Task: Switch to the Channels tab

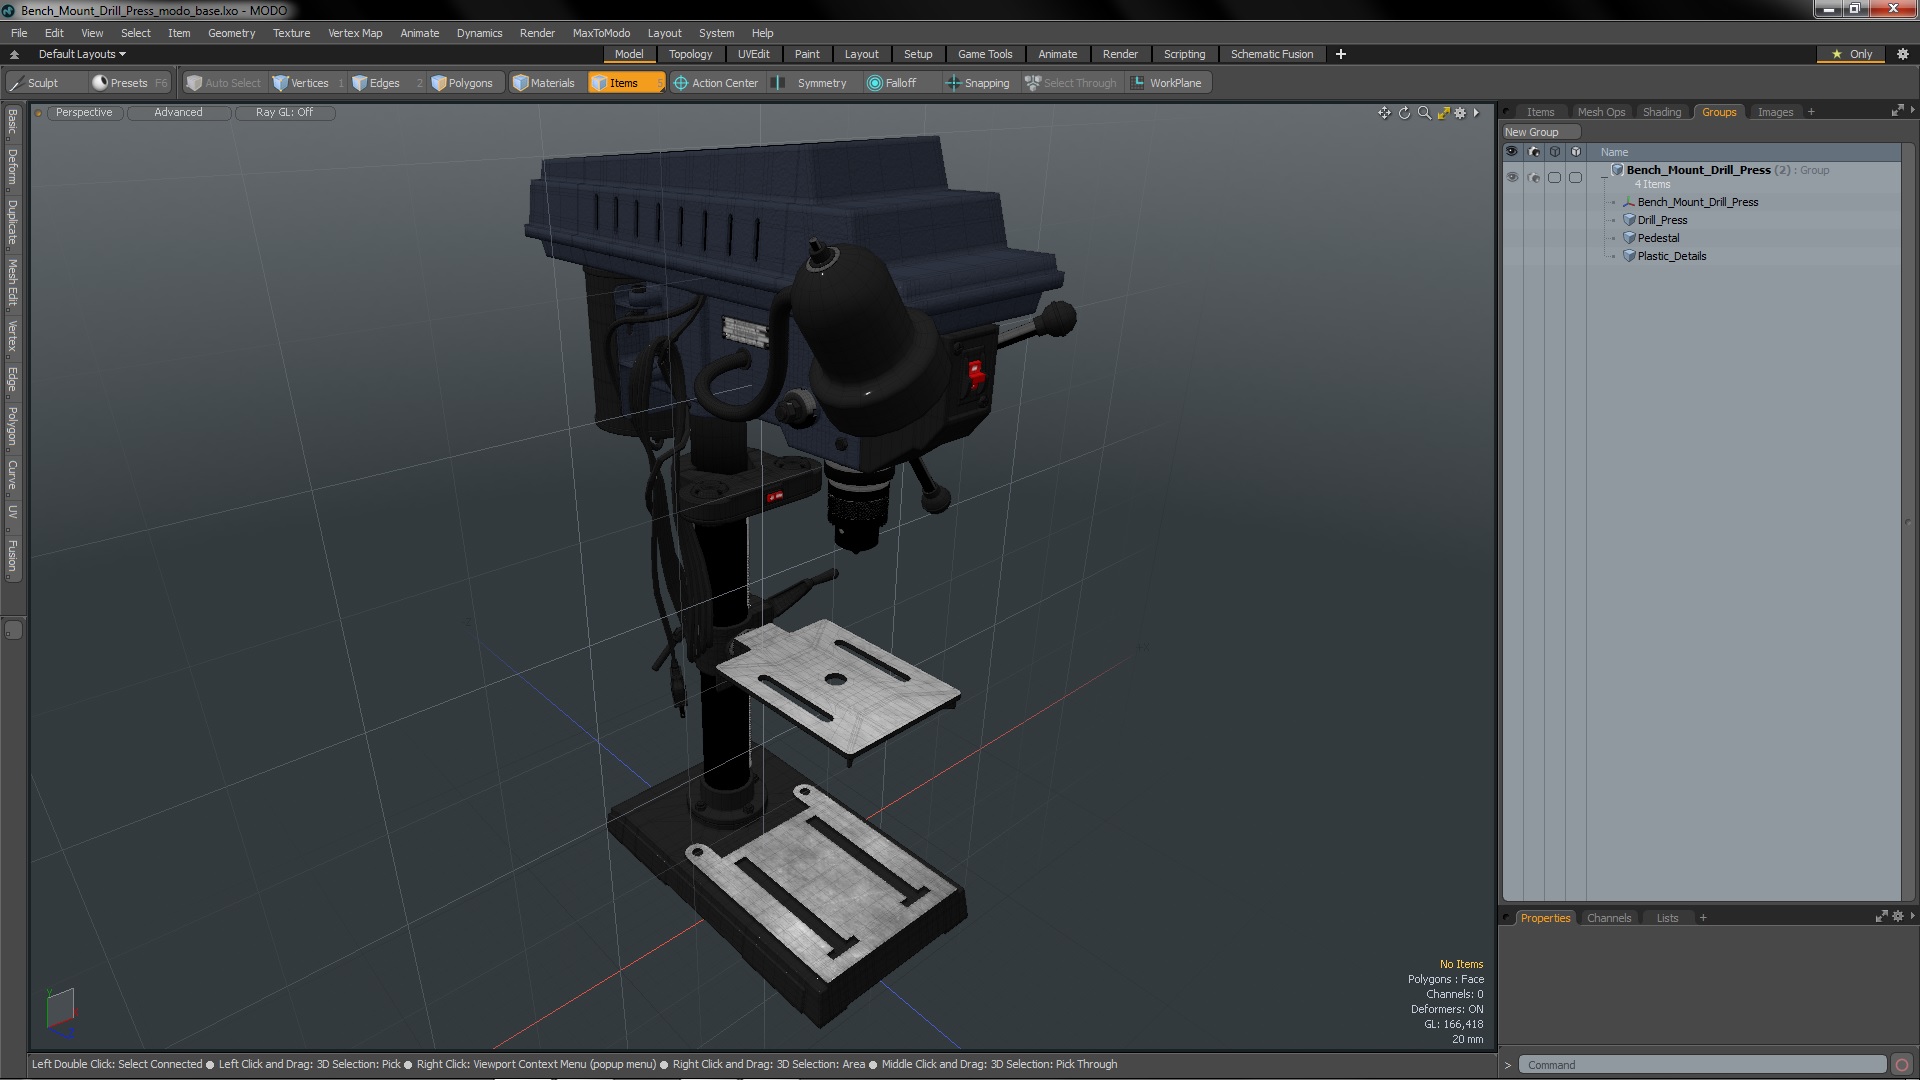Action: tap(1608, 918)
